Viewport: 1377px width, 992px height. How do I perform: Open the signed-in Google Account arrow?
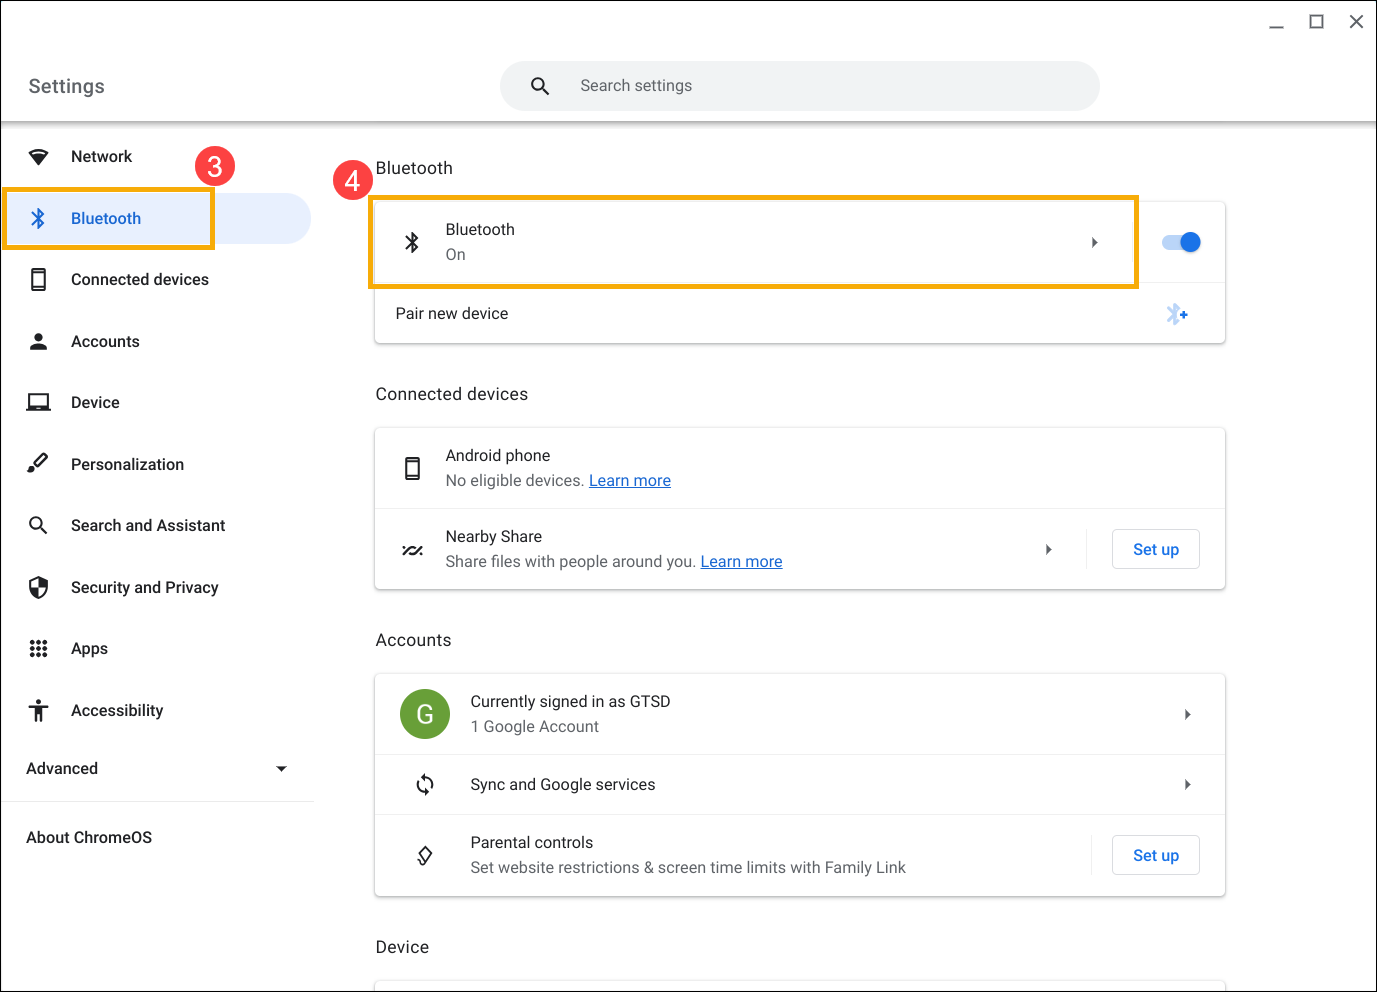point(1187,714)
